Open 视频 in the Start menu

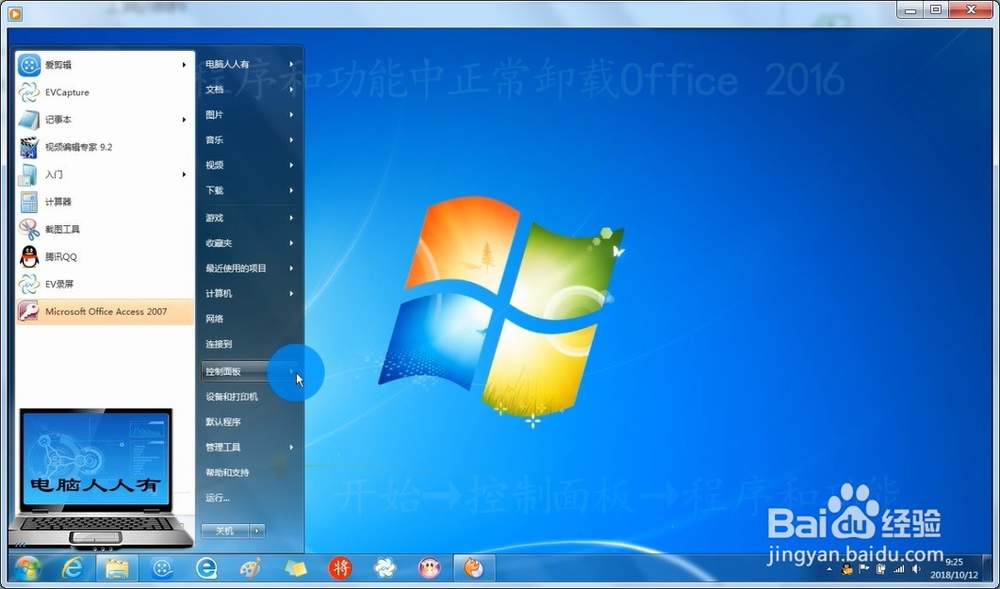(x=250, y=165)
